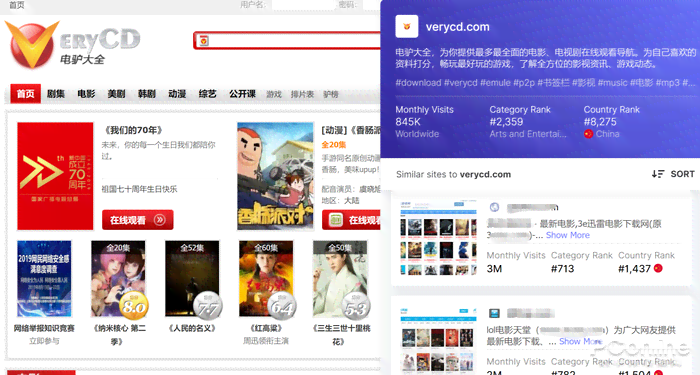The width and height of the screenshot is (700, 375).
Task: Open the 2019网民网络安全感 survey thumbnail
Action: tap(44, 279)
